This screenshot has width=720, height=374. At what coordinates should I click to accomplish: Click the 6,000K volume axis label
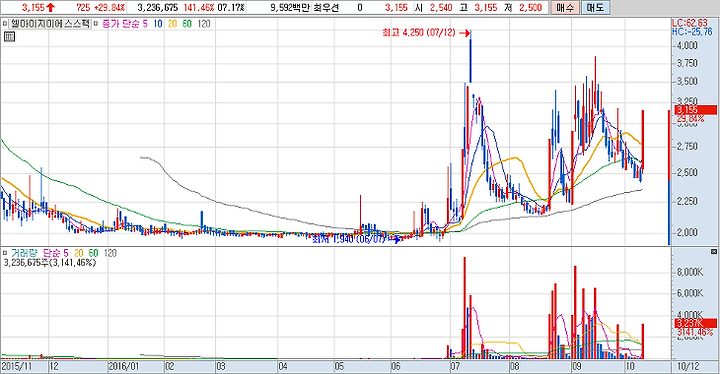[690, 293]
